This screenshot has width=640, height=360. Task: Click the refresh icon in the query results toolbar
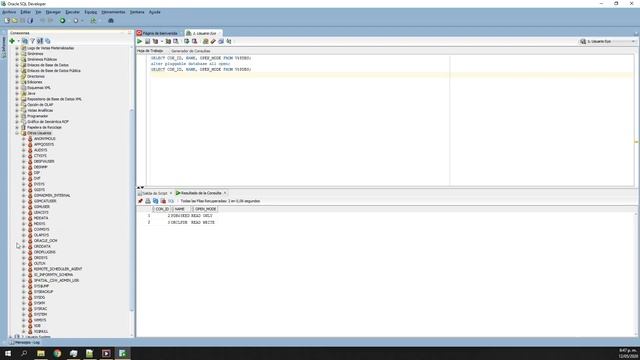coord(156,201)
